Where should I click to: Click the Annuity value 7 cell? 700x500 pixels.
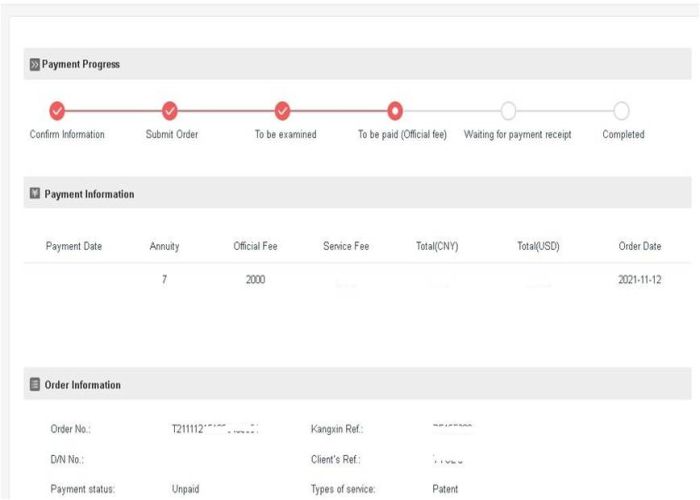[164, 280]
